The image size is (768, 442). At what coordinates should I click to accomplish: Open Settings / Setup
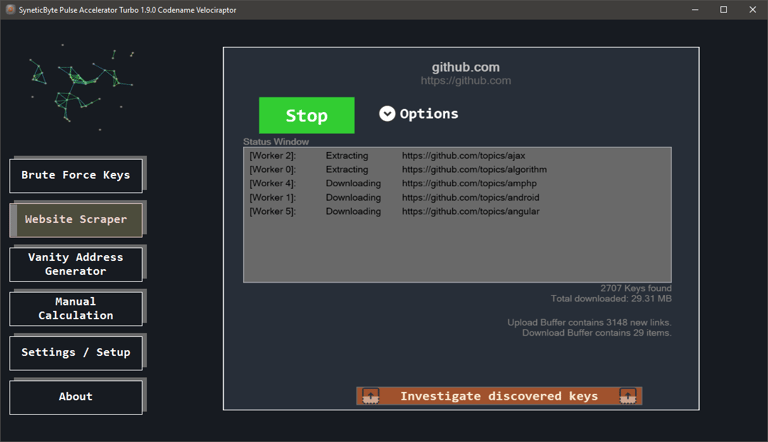76,352
